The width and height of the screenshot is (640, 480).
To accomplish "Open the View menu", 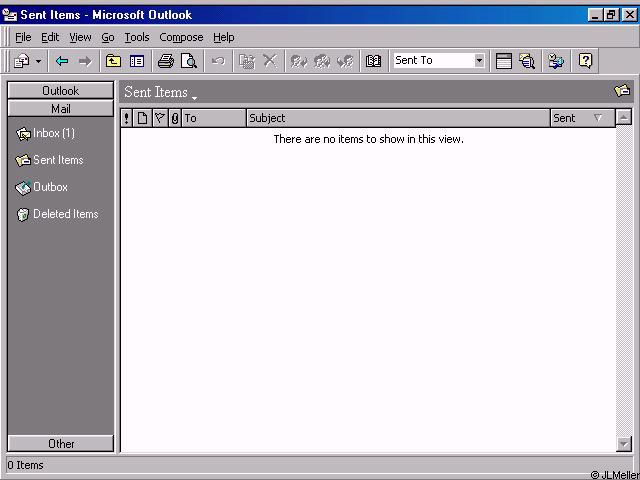I will 80,37.
